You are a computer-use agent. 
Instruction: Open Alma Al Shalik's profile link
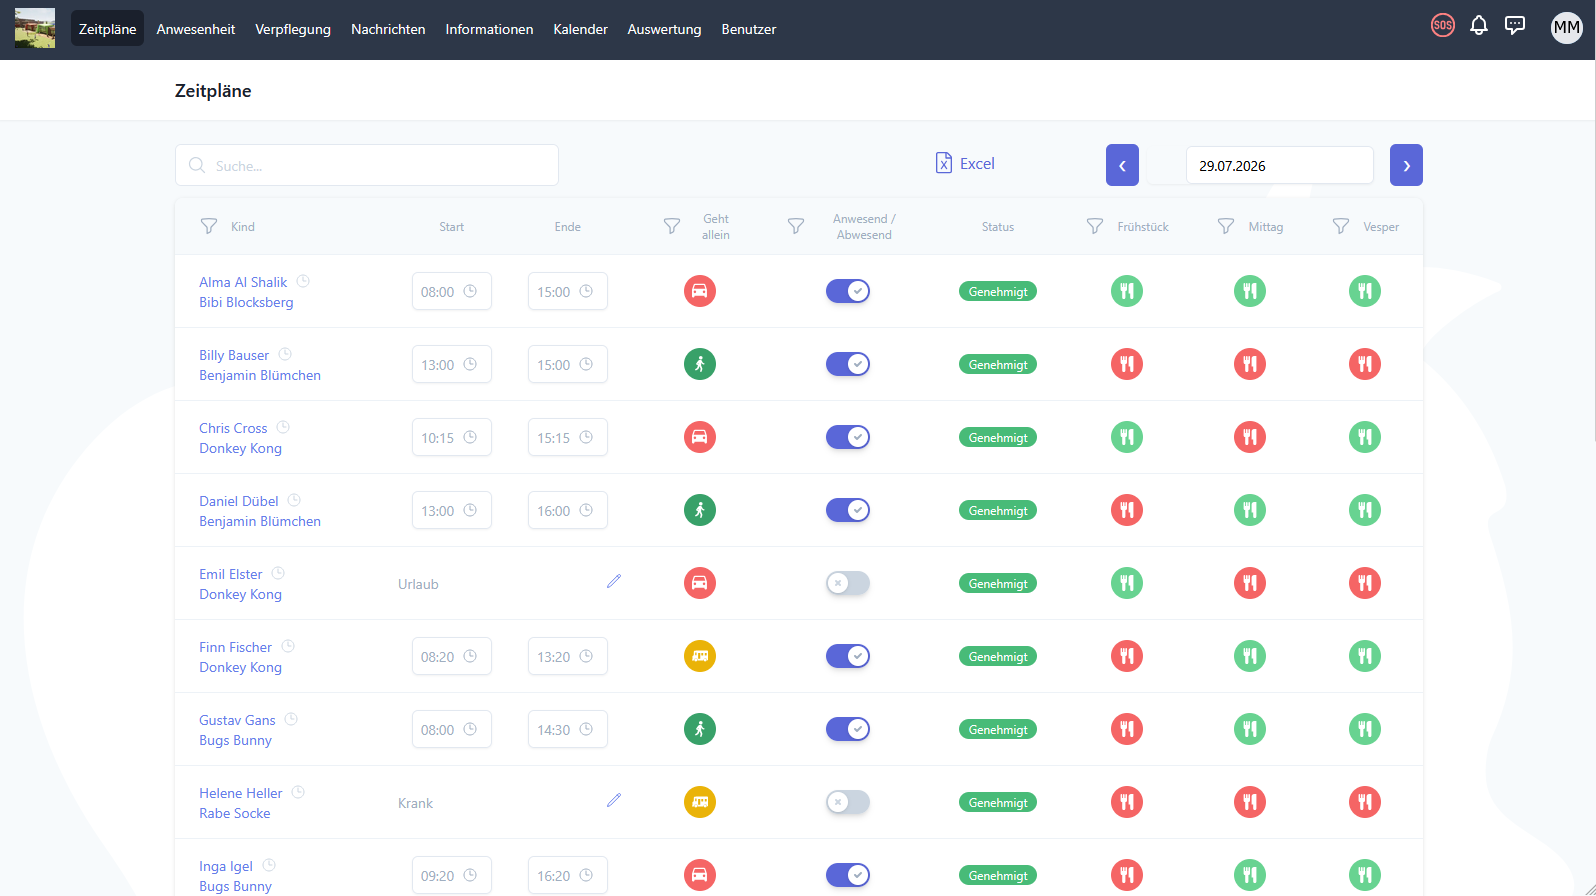pyautogui.click(x=243, y=282)
